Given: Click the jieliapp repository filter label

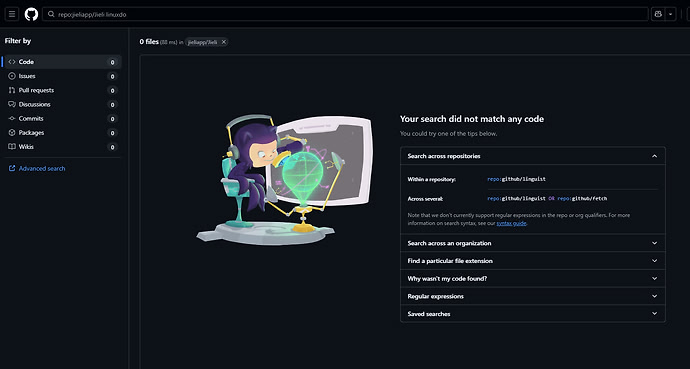Looking at the screenshot, I should (x=202, y=42).
